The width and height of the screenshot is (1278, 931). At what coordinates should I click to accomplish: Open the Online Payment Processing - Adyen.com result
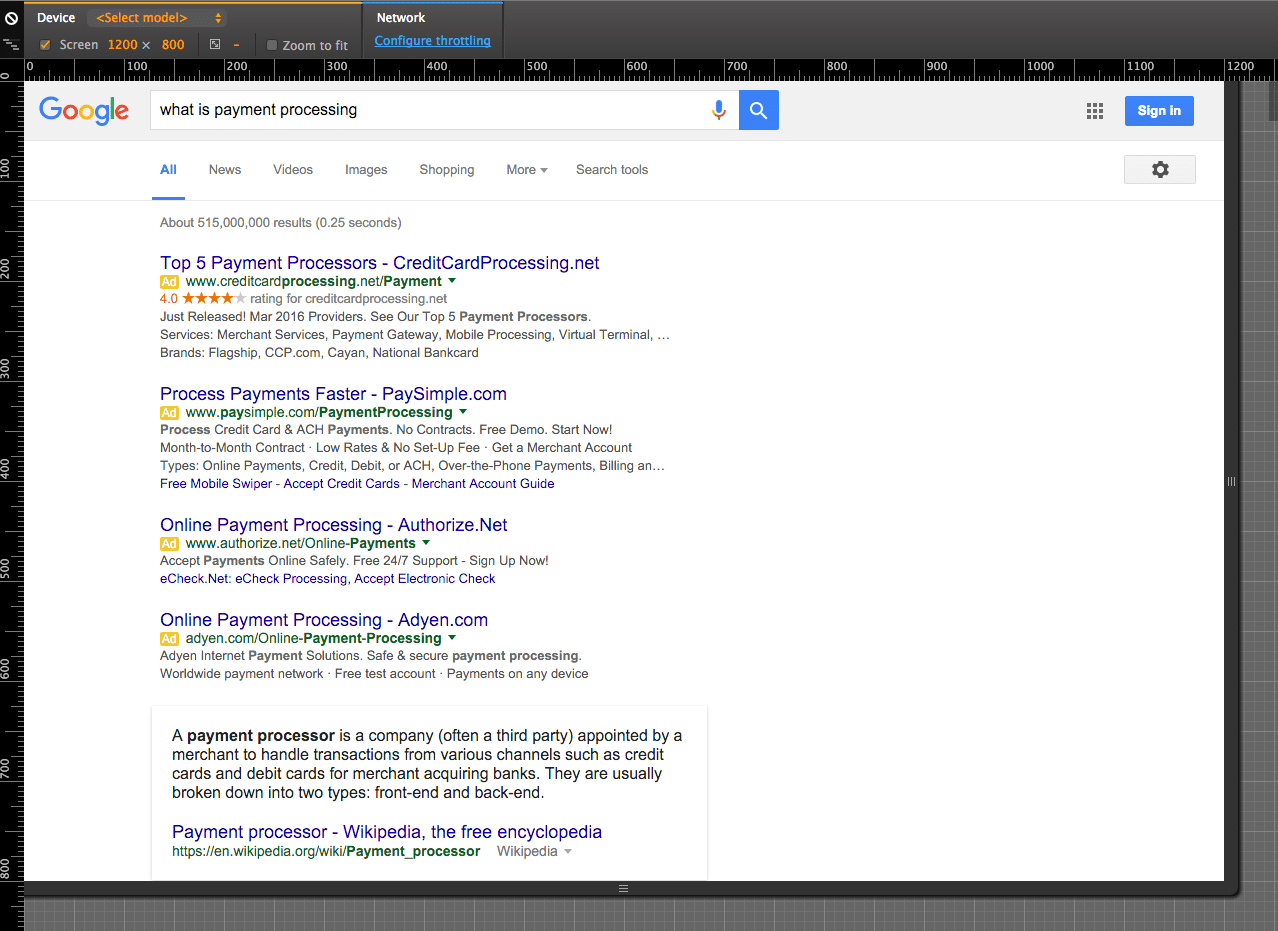(x=324, y=620)
